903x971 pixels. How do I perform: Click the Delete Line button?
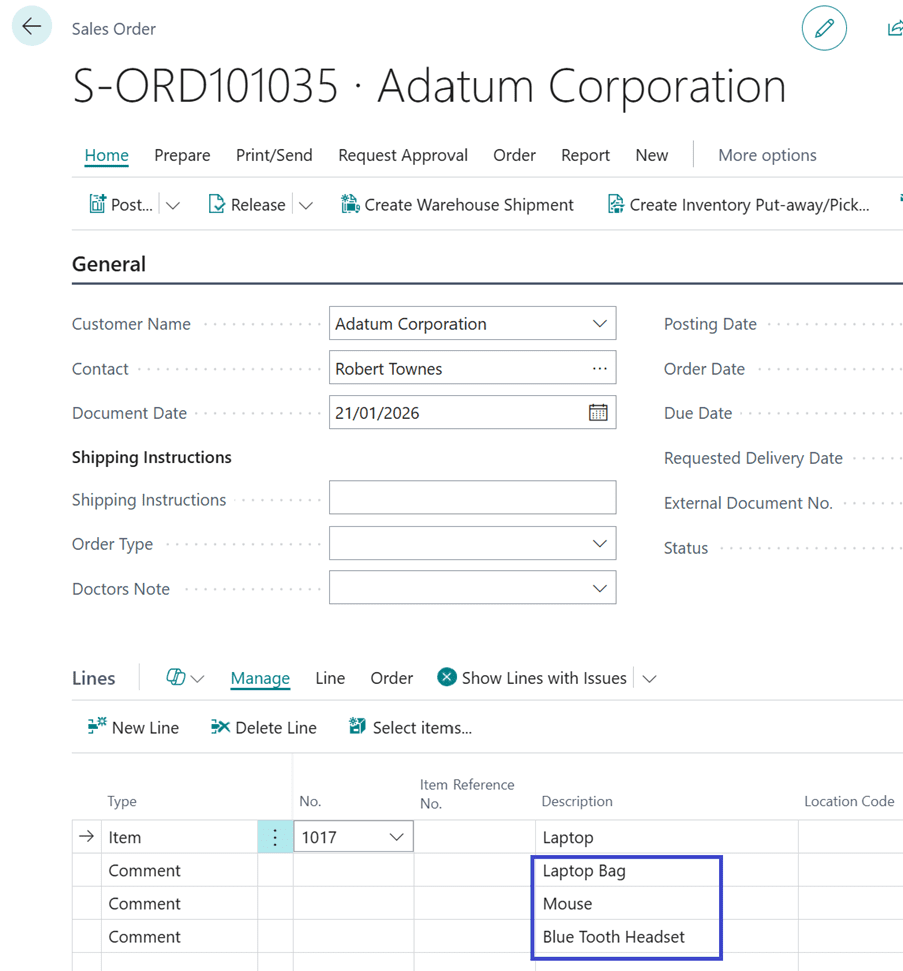[x=264, y=728]
